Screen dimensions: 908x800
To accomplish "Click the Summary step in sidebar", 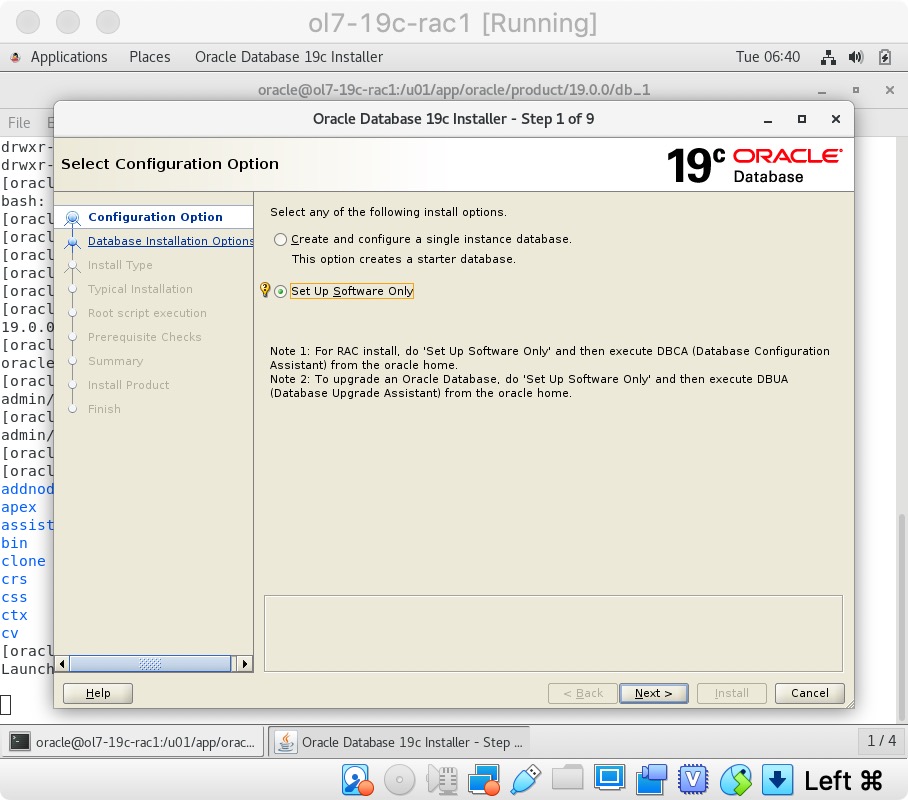I will [x=115, y=361].
